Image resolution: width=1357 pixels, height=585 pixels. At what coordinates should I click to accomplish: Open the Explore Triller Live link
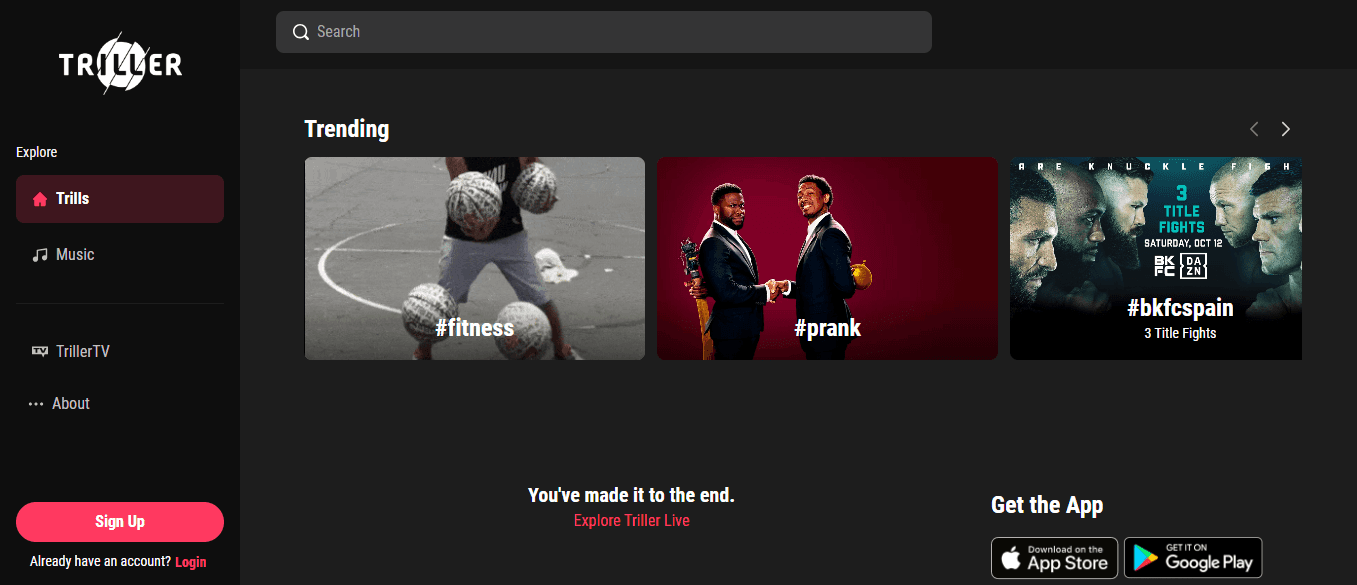tap(632, 520)
